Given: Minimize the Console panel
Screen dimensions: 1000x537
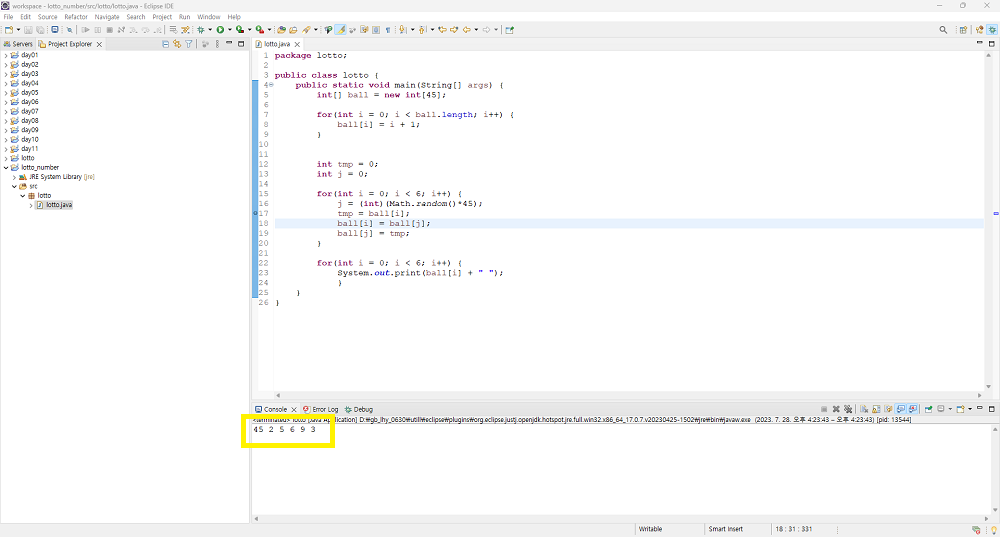Looking at the screenshot, I should point(980,408).
